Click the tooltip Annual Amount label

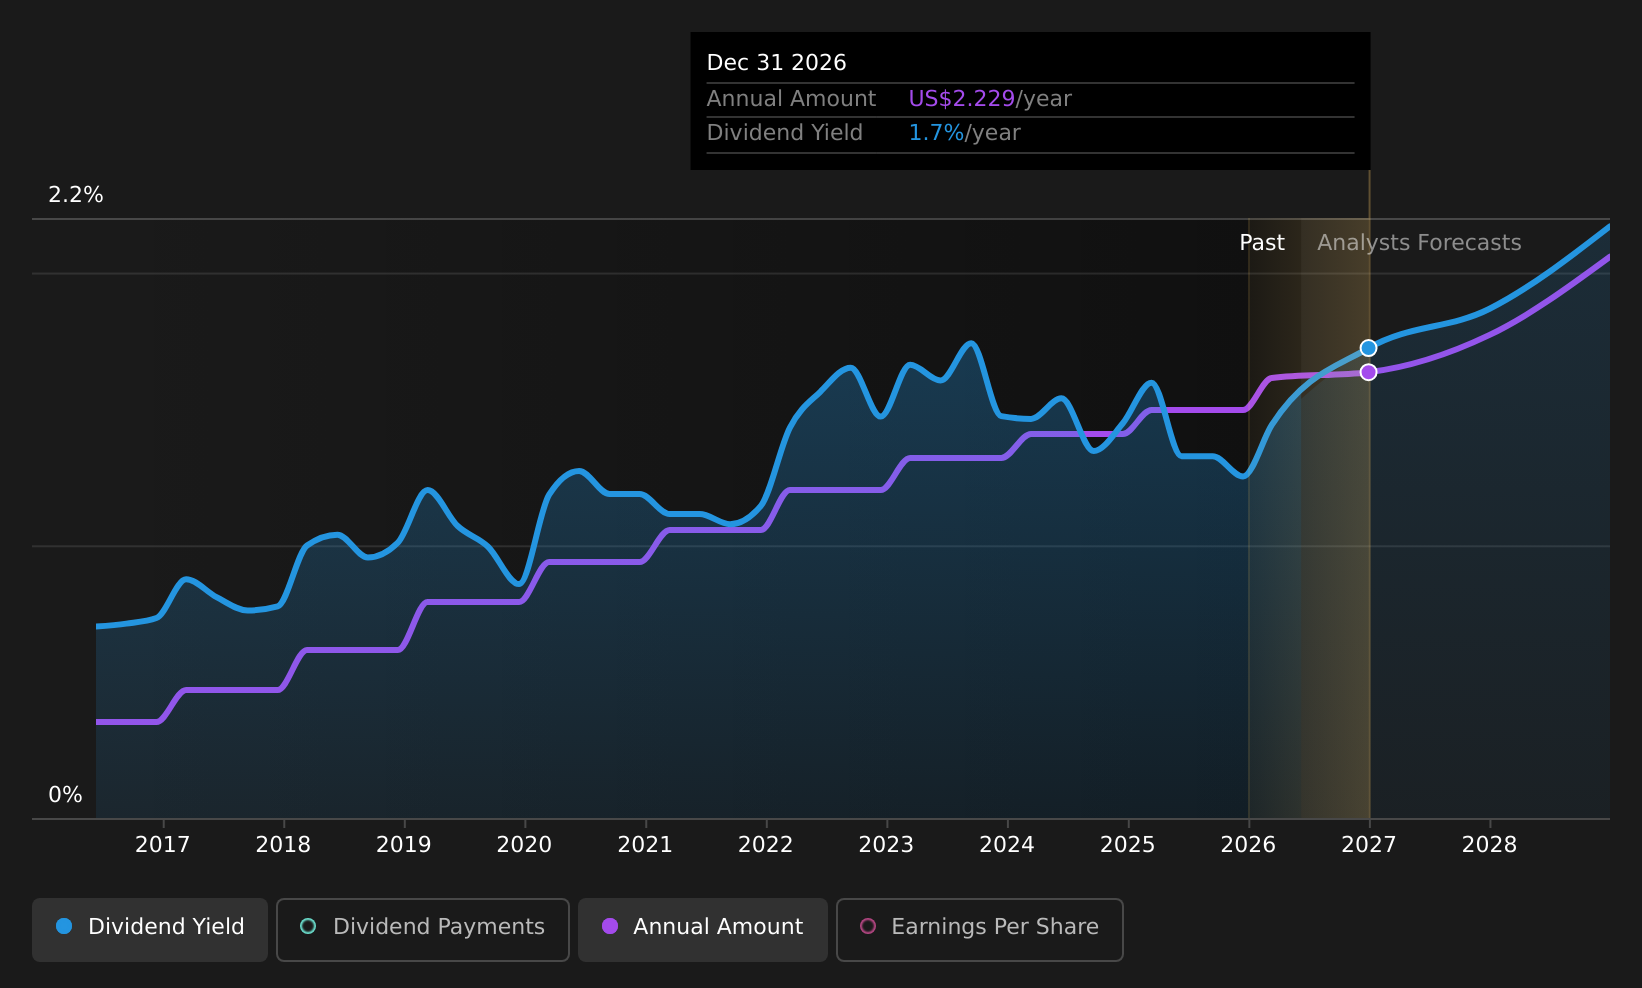pyautogui.click(x=791, y=99)
